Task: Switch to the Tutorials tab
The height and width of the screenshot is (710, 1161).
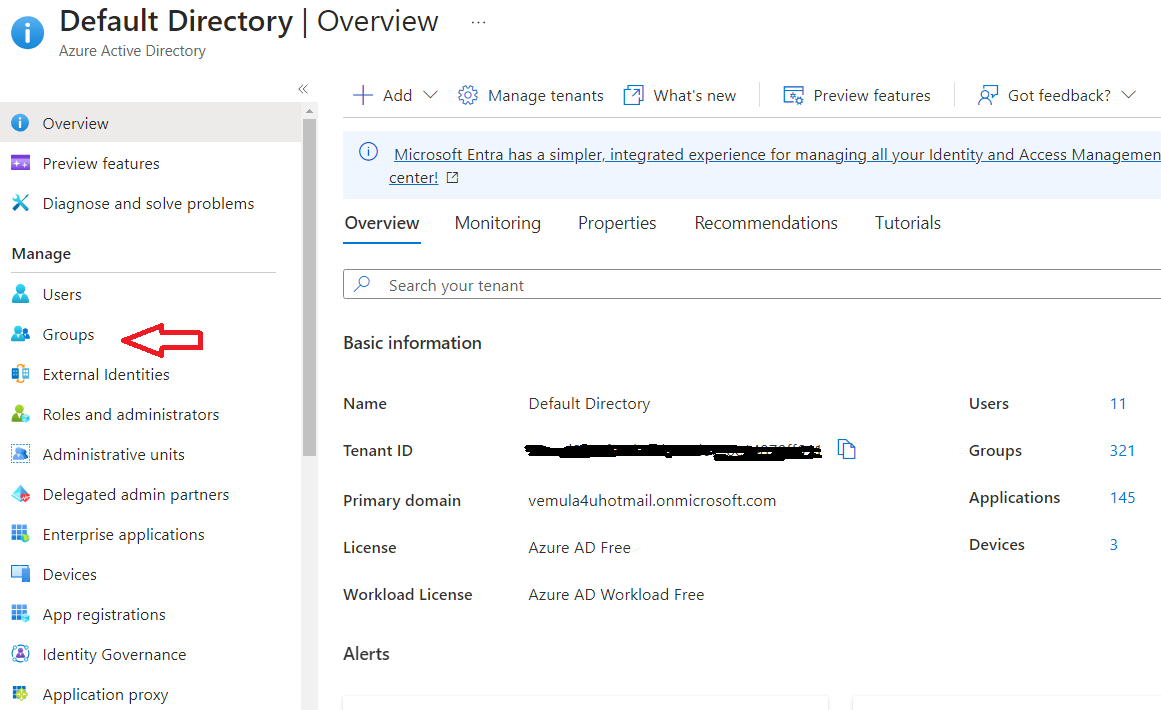Action: (x=908, y=223)
